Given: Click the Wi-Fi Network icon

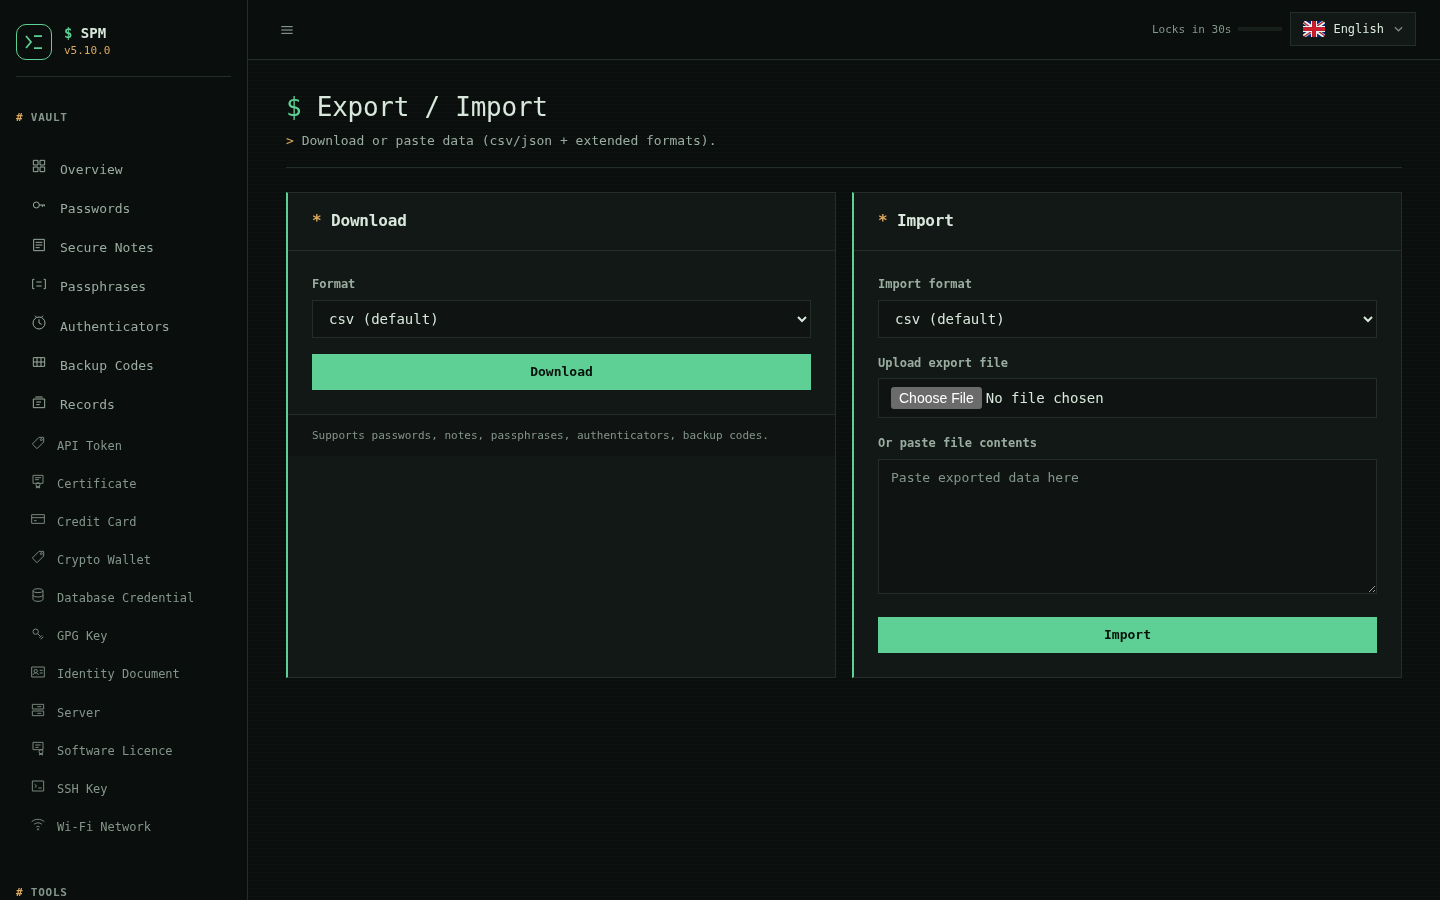Looking at the screenshot, I should (38, 824).
